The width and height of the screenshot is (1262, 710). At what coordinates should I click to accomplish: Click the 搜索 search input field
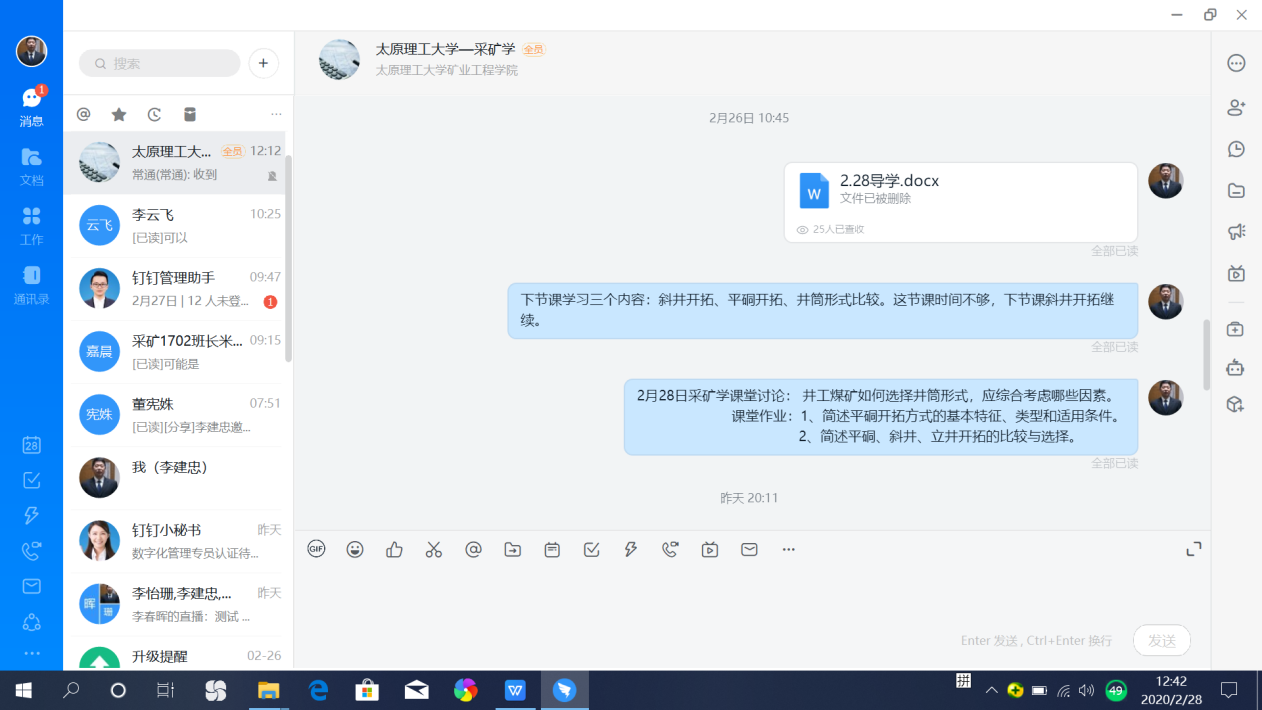click(x=160, y=63)
